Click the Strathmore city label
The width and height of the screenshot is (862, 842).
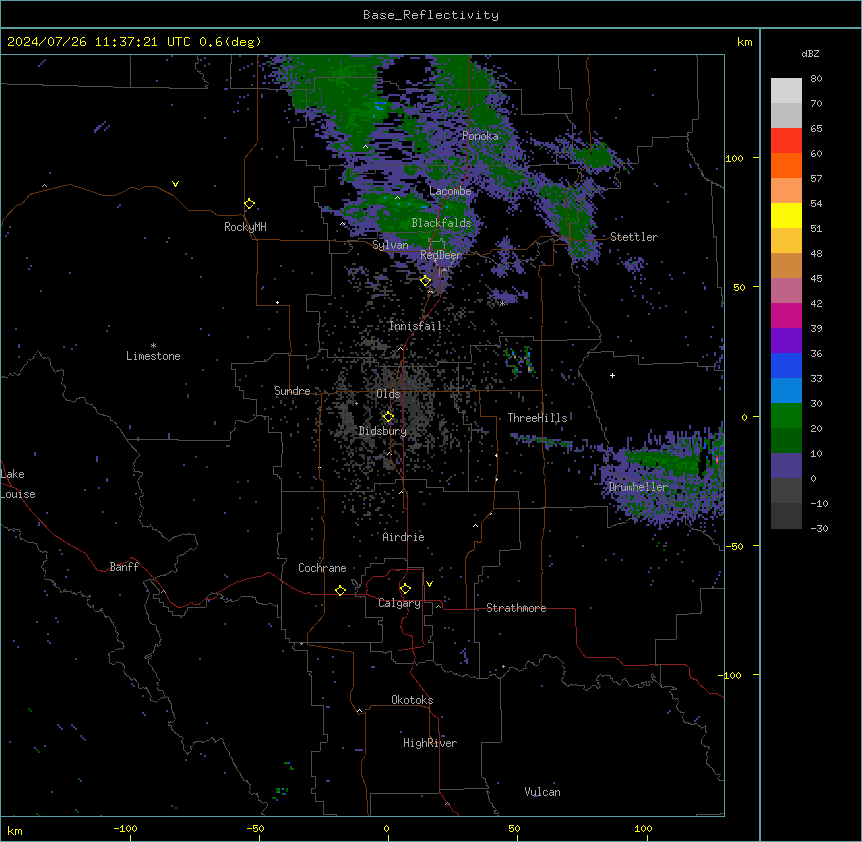(516, 608)
